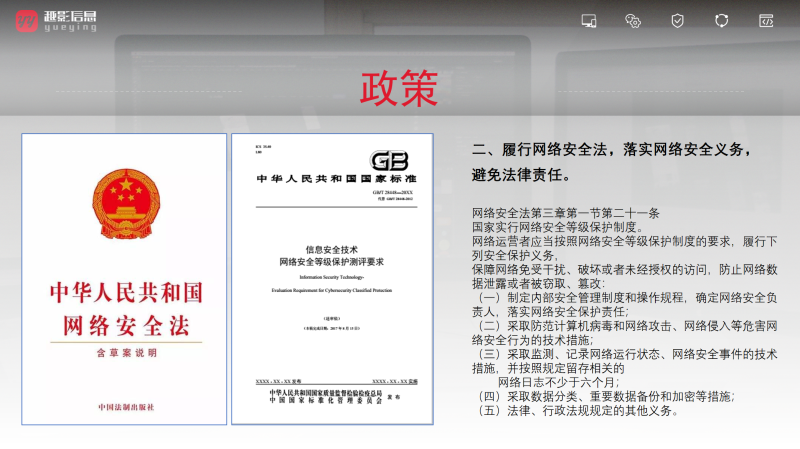Click the 网络安全法 red title on book
The image size is (800, 449).
[x=127, y=325]
